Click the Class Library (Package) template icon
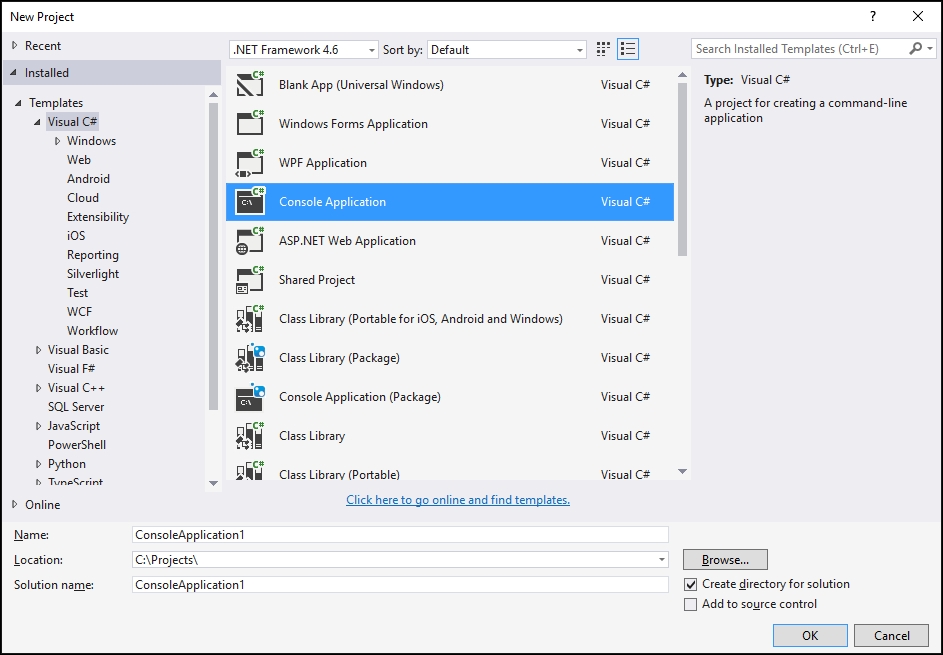Image resolution: width=943 pixels, height=655 pixels. point(250,358)
